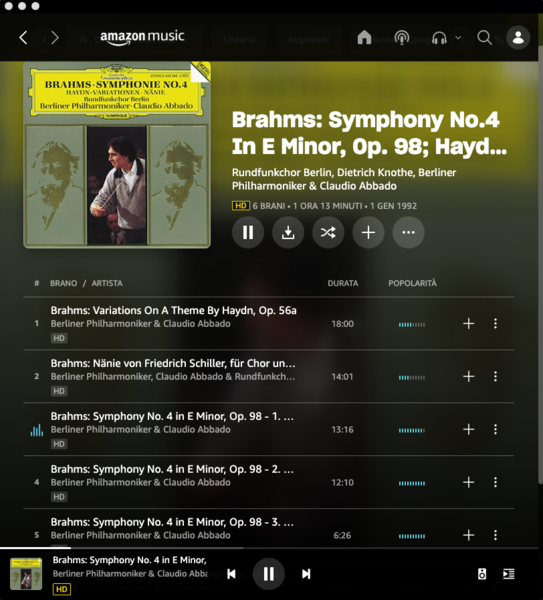
Task: Add Nänie von Friedrich Schiller track to library
Action: coord(468,377)
